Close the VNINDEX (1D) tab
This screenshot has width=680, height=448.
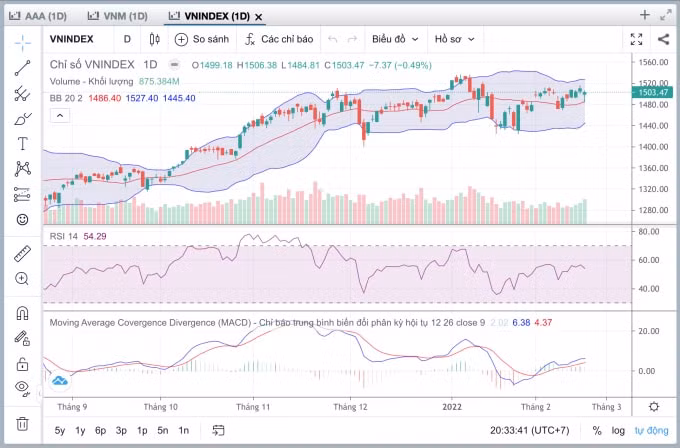pos(258,17)
